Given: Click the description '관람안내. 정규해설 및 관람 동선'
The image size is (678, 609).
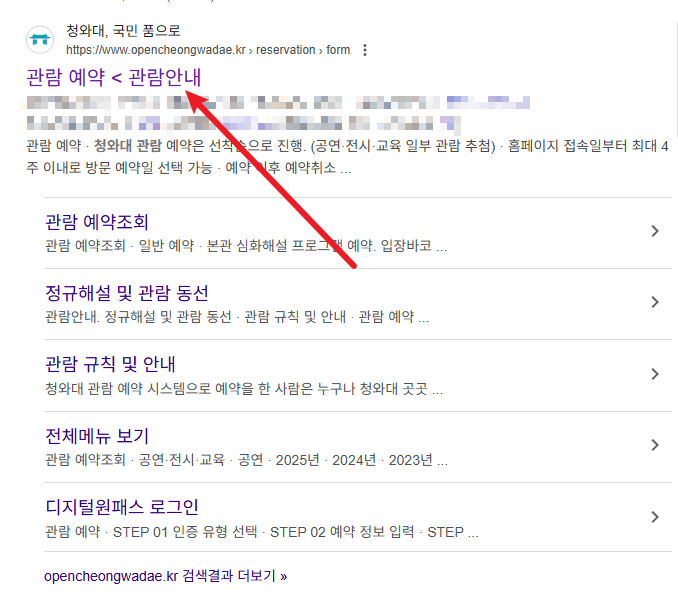Looking at the screenshot, I should pos(237,317).
